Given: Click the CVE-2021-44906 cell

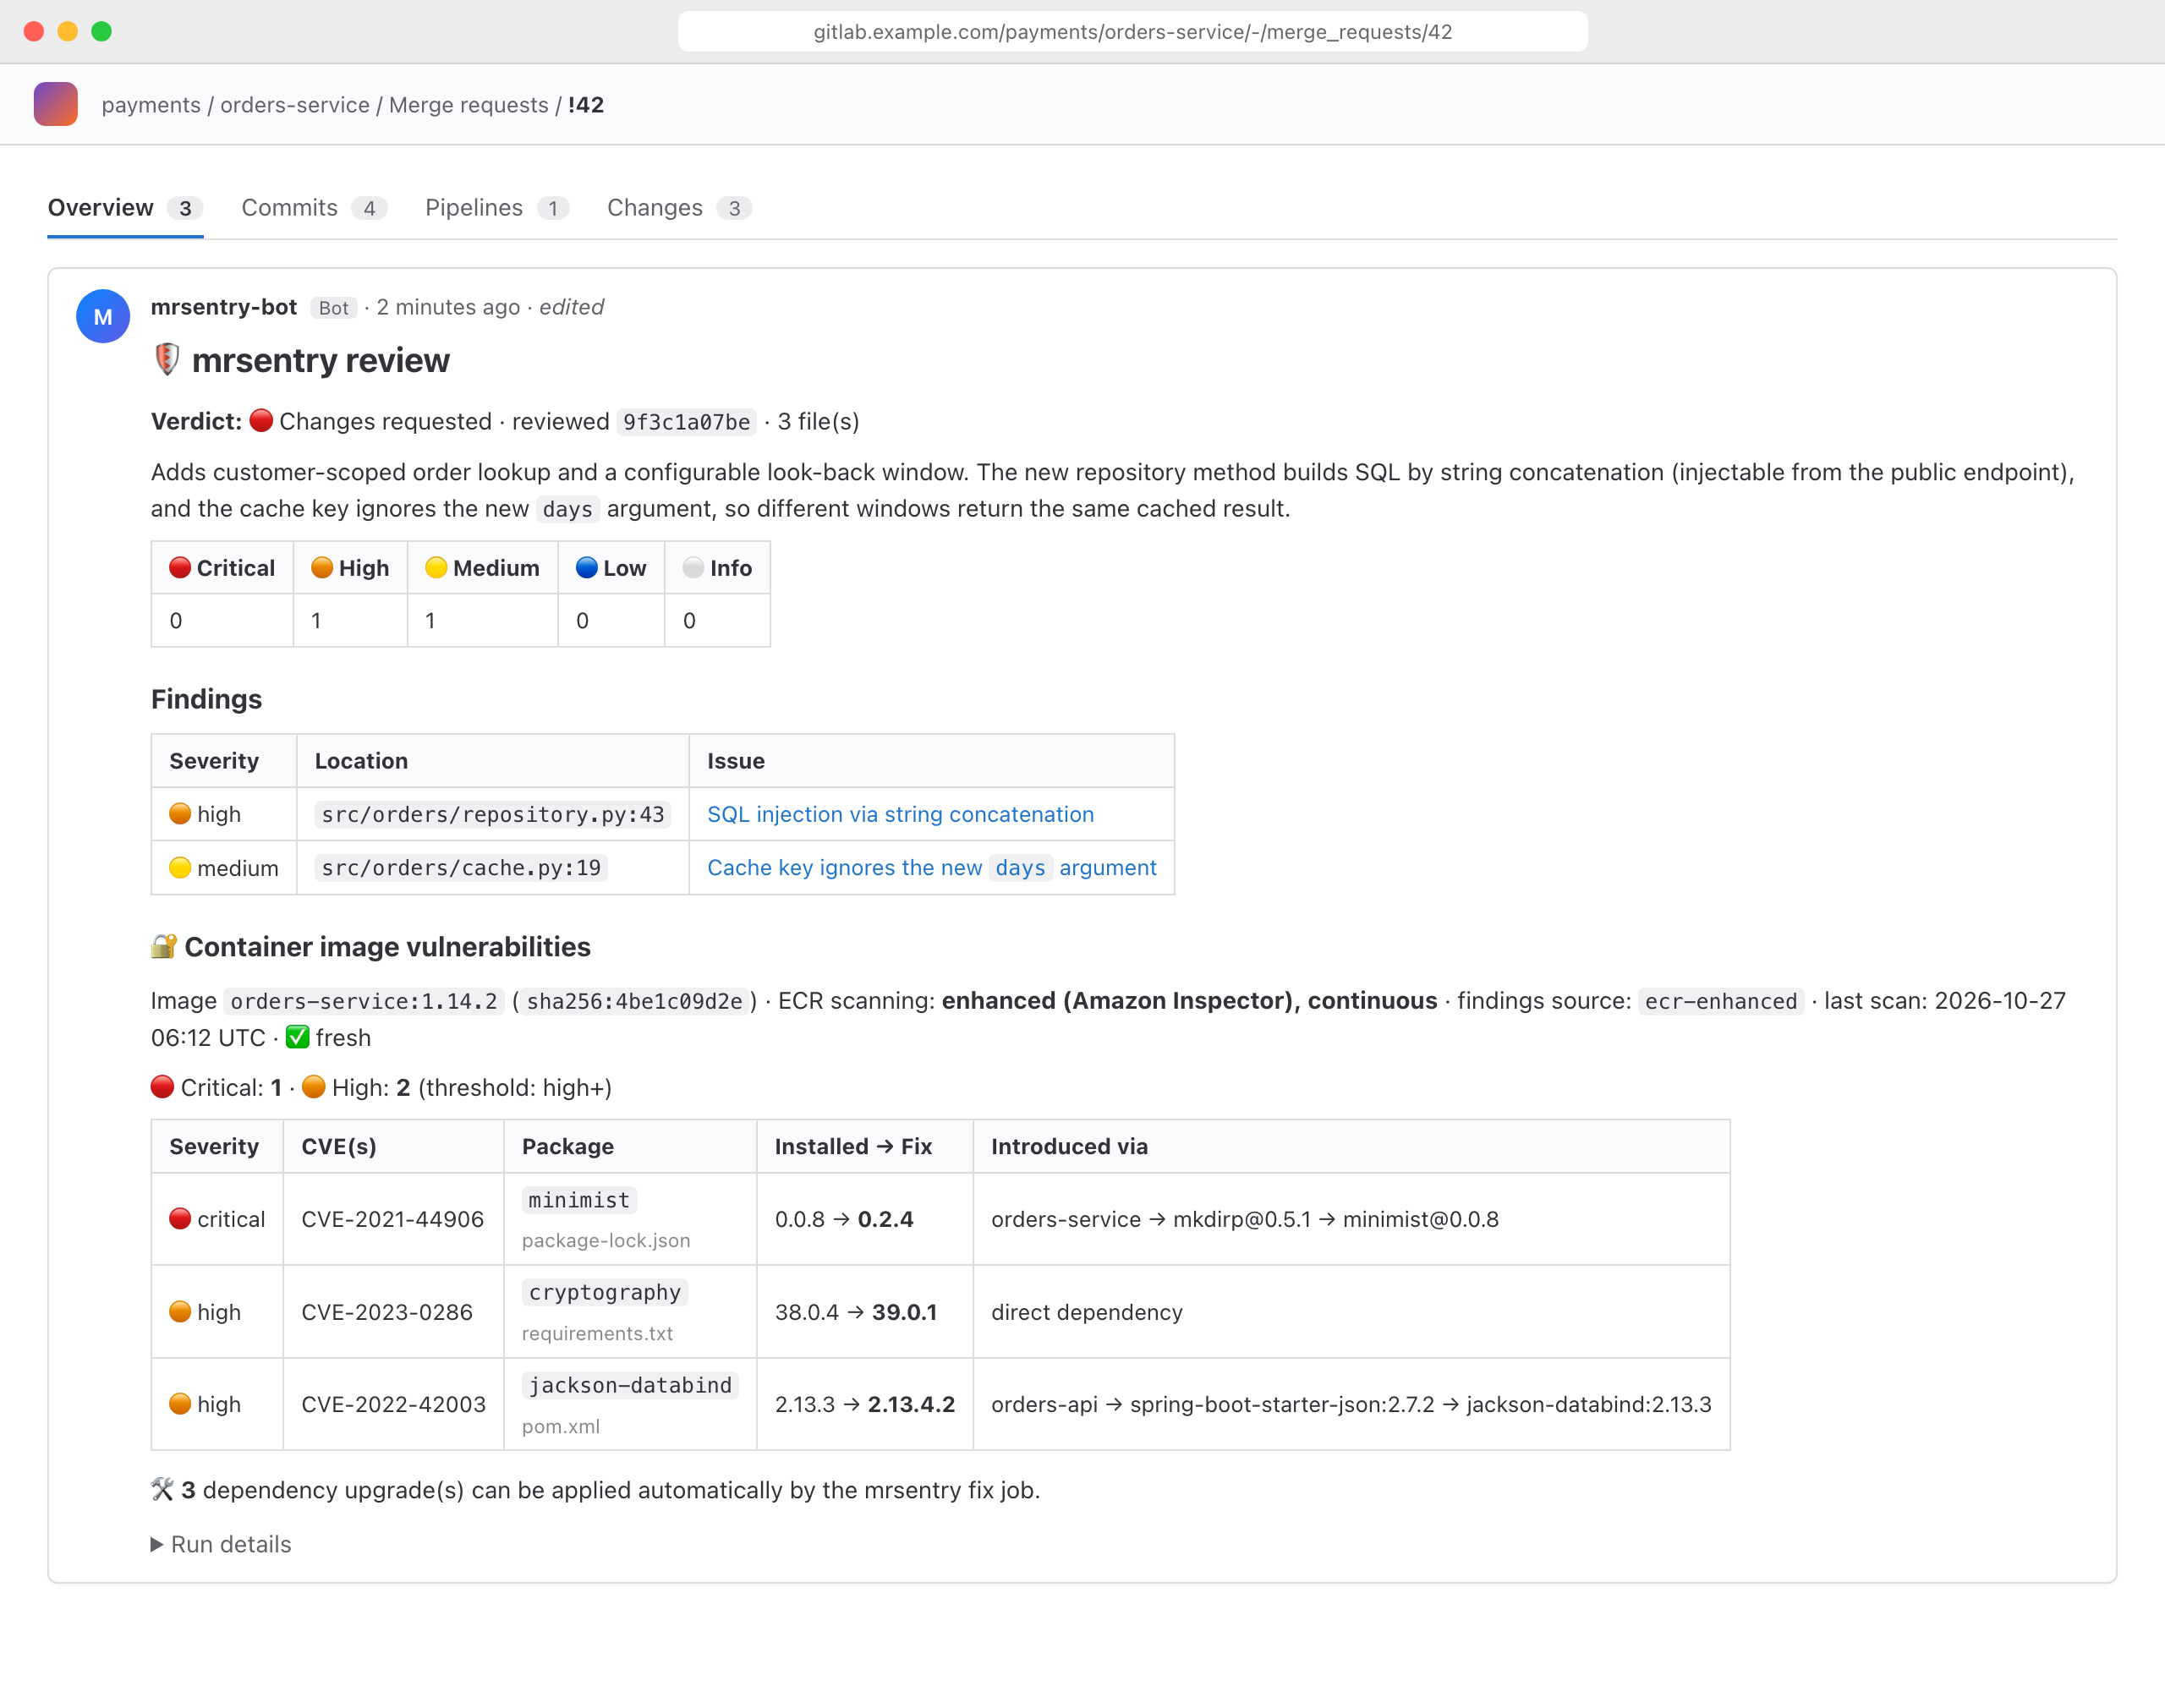Looking at the screenshot, I should pyautogui.click(x=393, y=1219).
